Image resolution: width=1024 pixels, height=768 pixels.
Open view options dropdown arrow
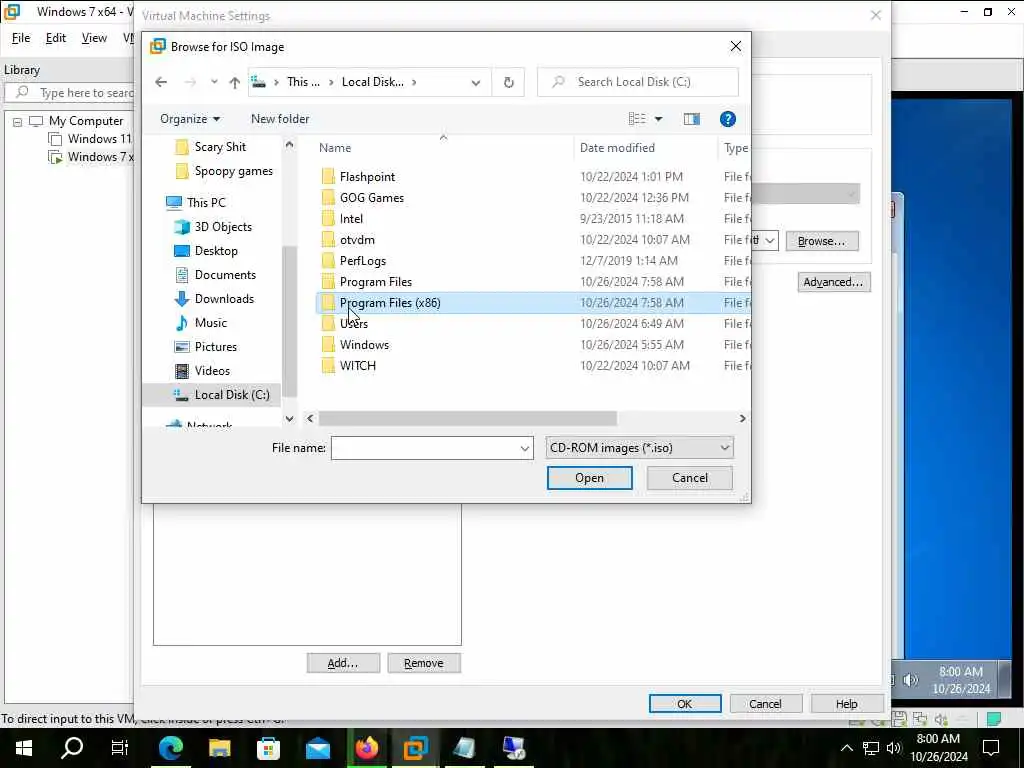pos(658,119)
